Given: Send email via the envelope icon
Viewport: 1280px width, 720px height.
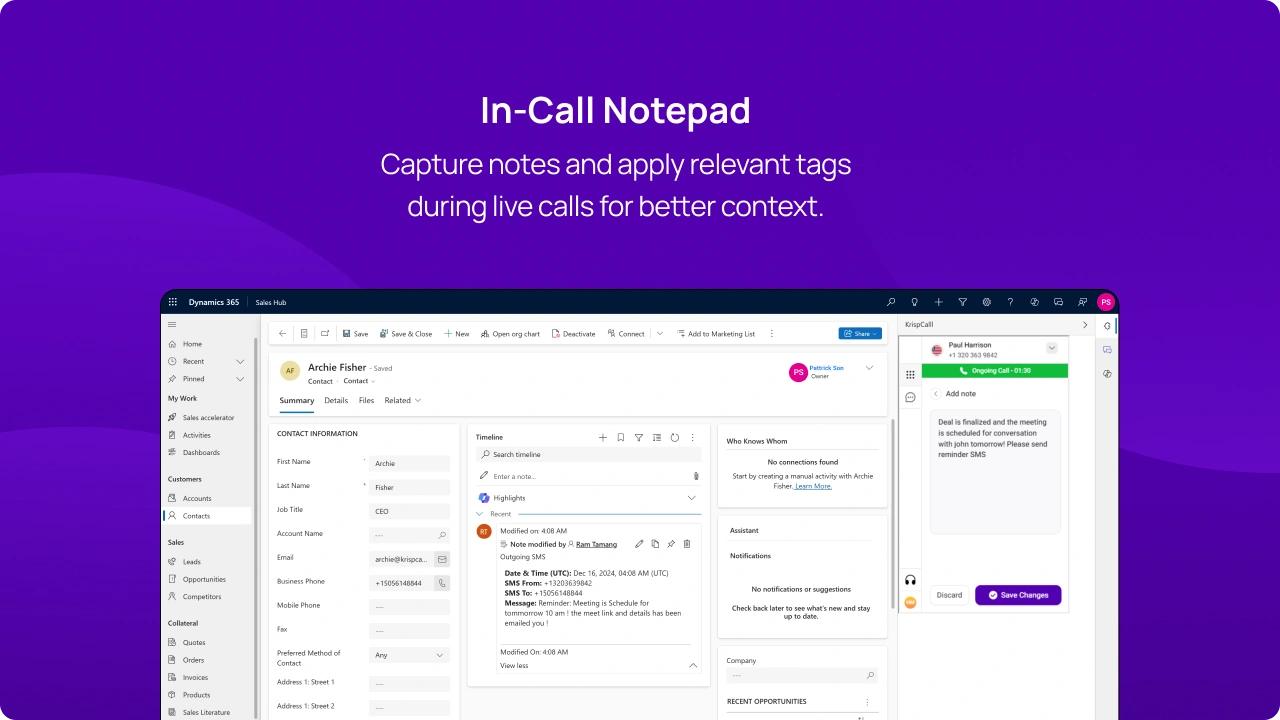Looking at the screenshot, I should 442,559.
